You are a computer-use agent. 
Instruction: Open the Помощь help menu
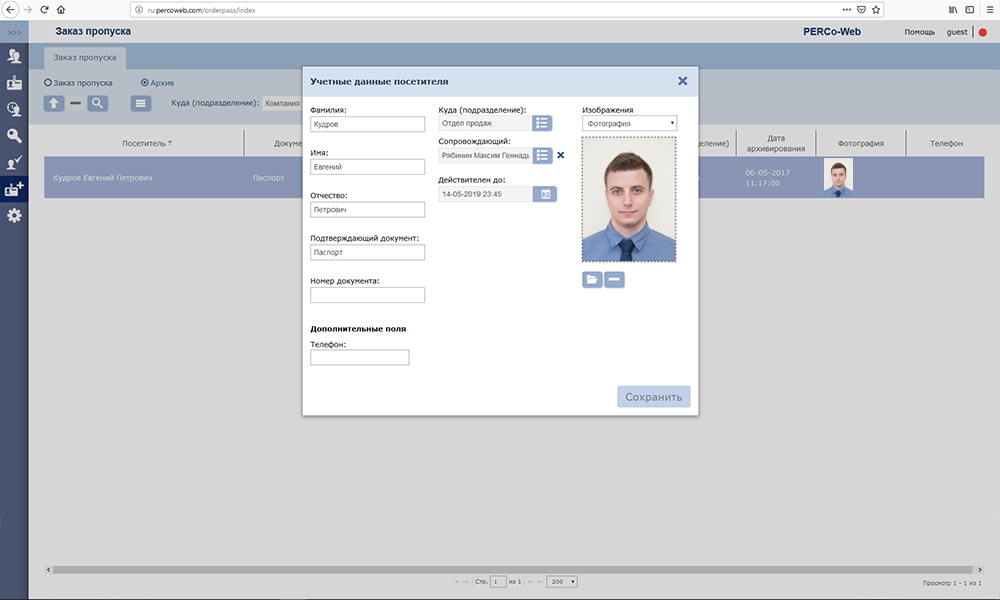coord(919,32)
